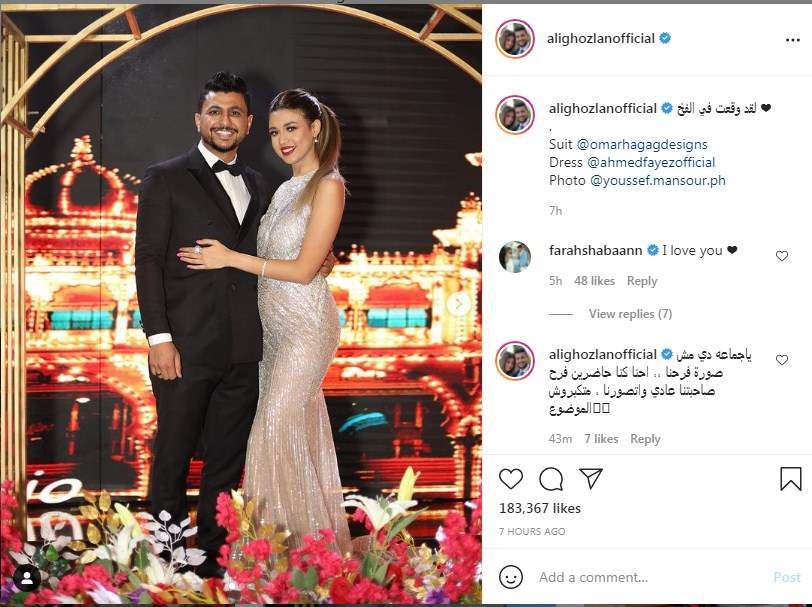812x607 pixels.
Task: Like alighozlanofficial's pinned reply comment heart
Action: click(x=781, y=360)
